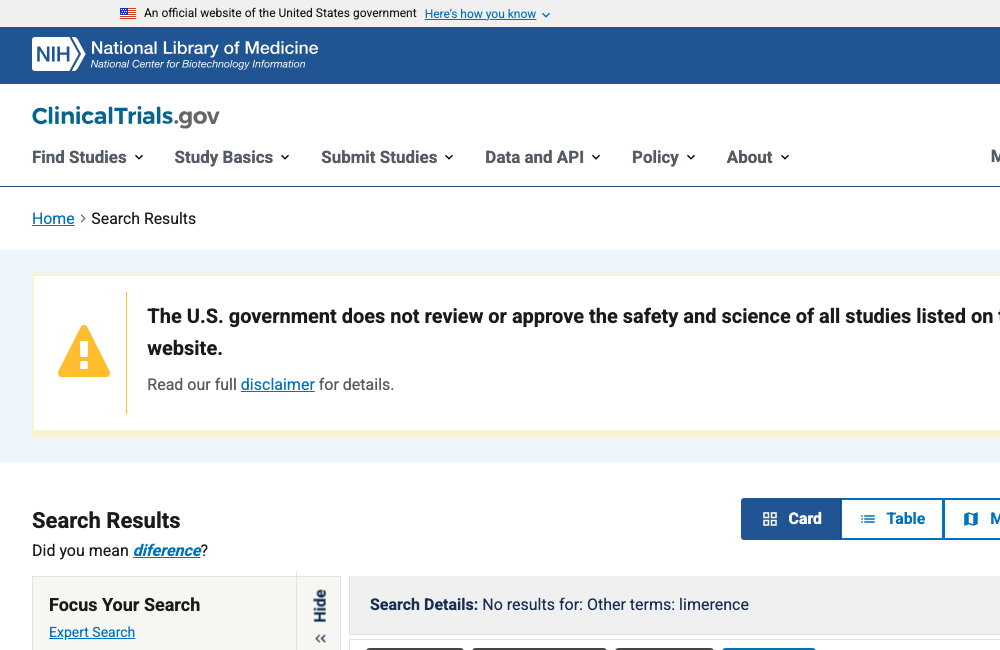Click the Card view grid icon
The height and width of the screenshot is (650, 1000).
(770, 519)
